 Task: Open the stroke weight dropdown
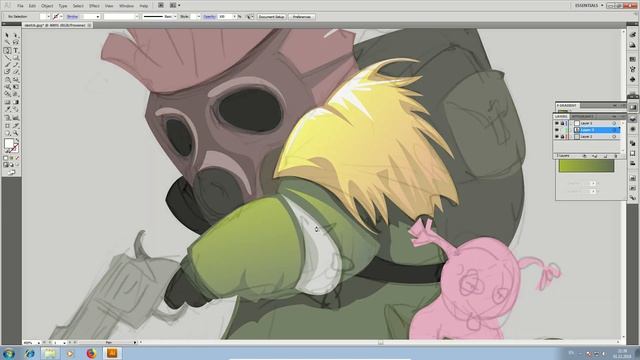pos(98,17)
